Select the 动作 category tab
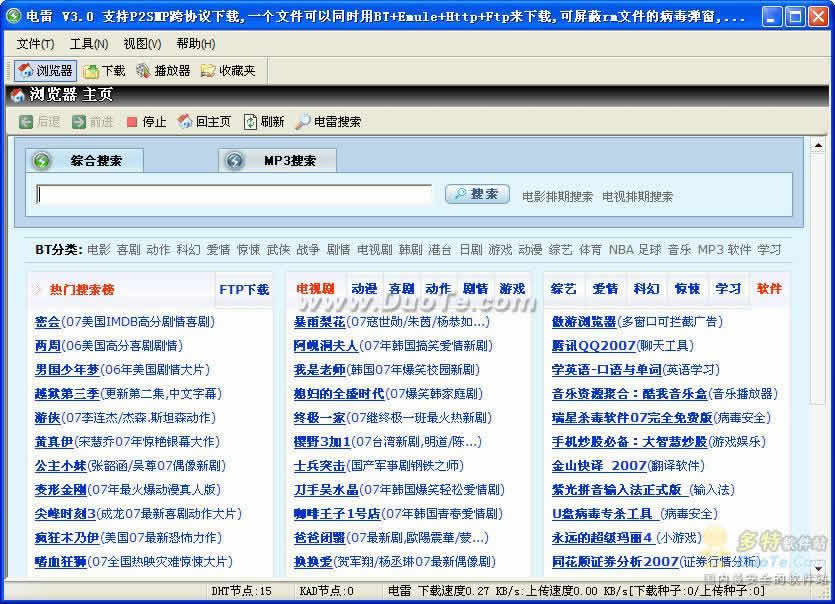 point(438,289)
